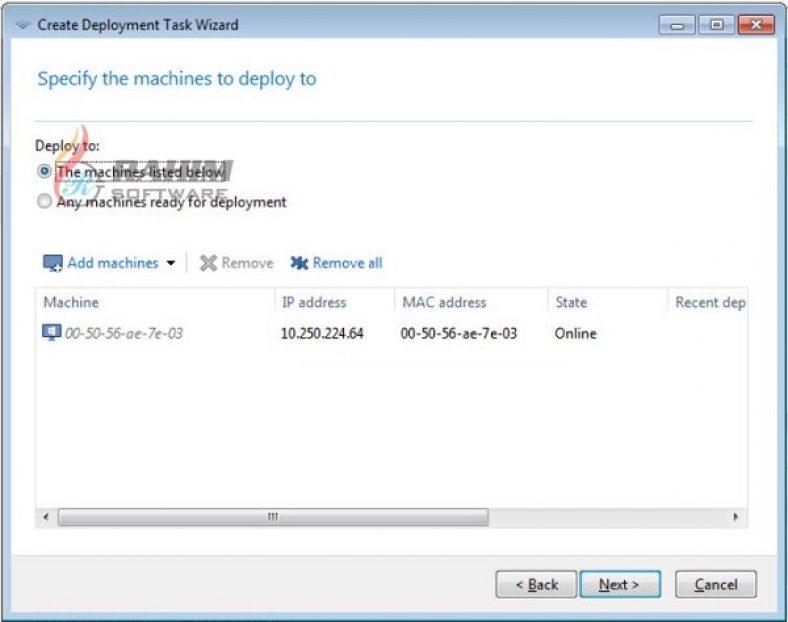Click IP address cell 10.250.224.64
Image resolution: width=788 pixels, height=622 pixels.
[x=322, y=333]
